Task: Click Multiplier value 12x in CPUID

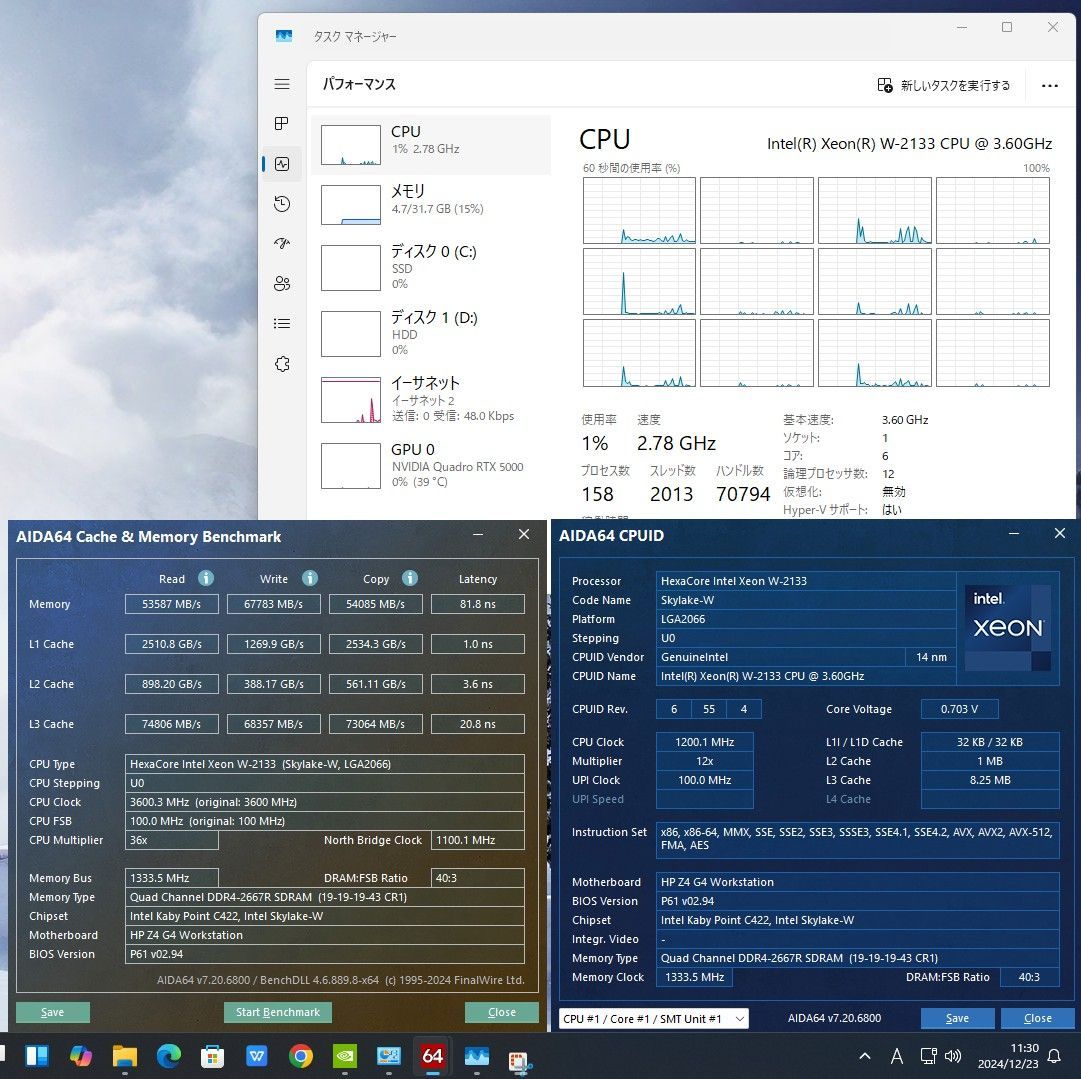Action: click(x=705, y=761)
